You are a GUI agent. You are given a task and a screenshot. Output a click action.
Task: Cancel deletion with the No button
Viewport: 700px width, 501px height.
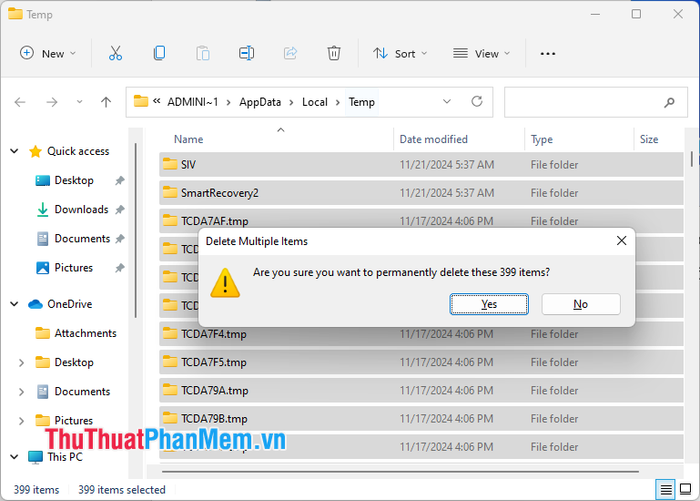(580, 304)
